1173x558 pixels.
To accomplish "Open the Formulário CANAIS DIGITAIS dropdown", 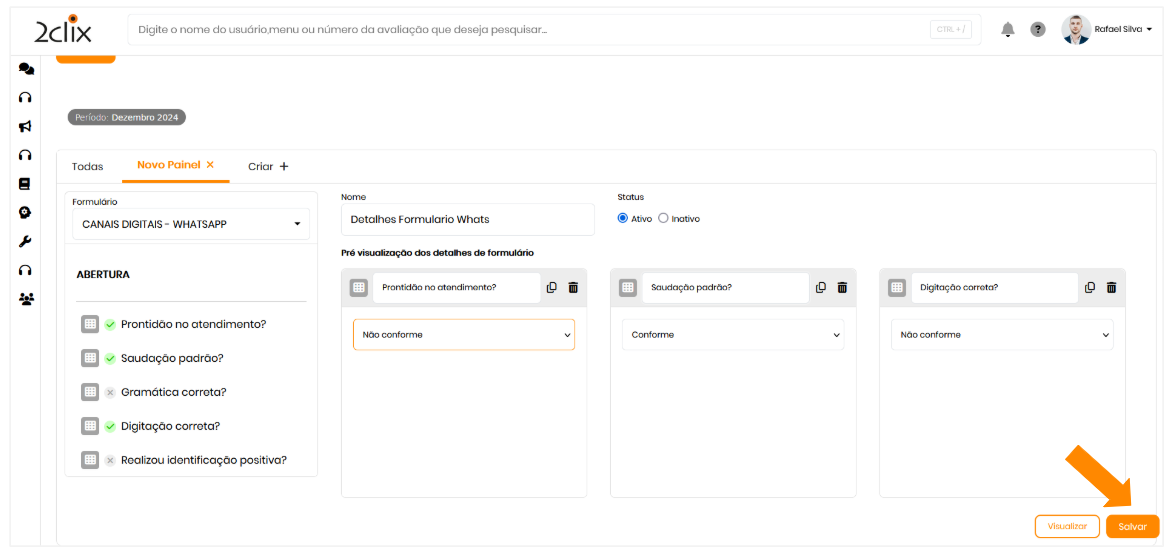I will coord(190,224).
